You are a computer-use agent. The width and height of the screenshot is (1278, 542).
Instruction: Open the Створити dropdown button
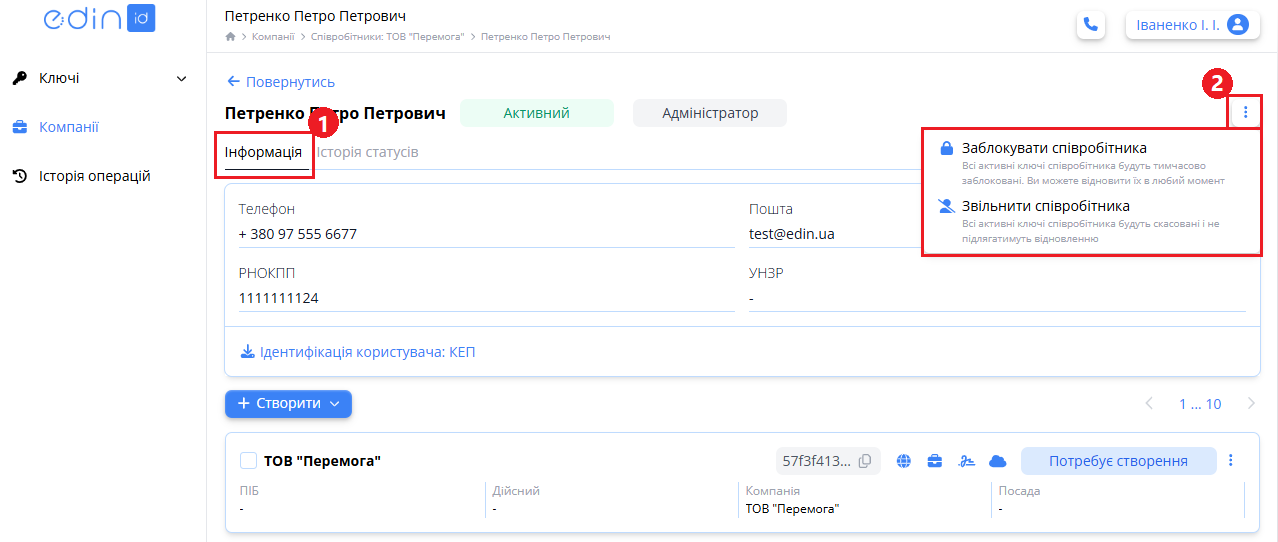[x=288, y=404]
